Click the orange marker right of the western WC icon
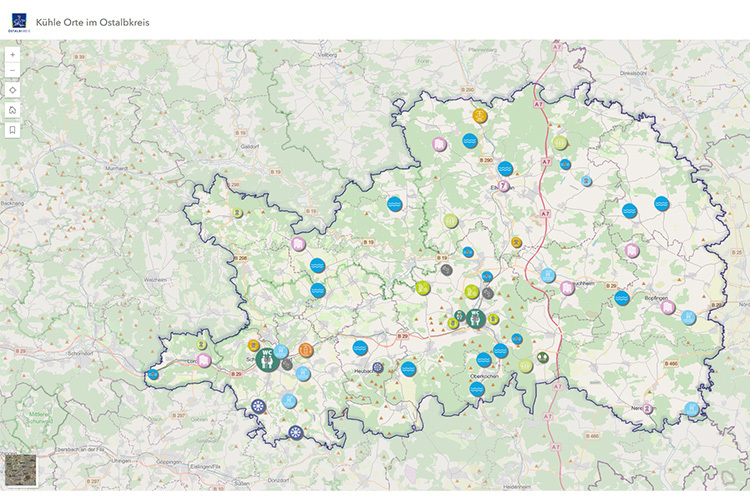The image size is (750, 500). click(306, 350)
